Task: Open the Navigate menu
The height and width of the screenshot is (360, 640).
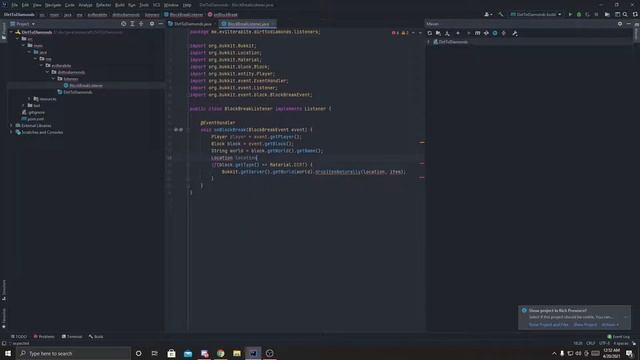Action: tap(53, 5)
